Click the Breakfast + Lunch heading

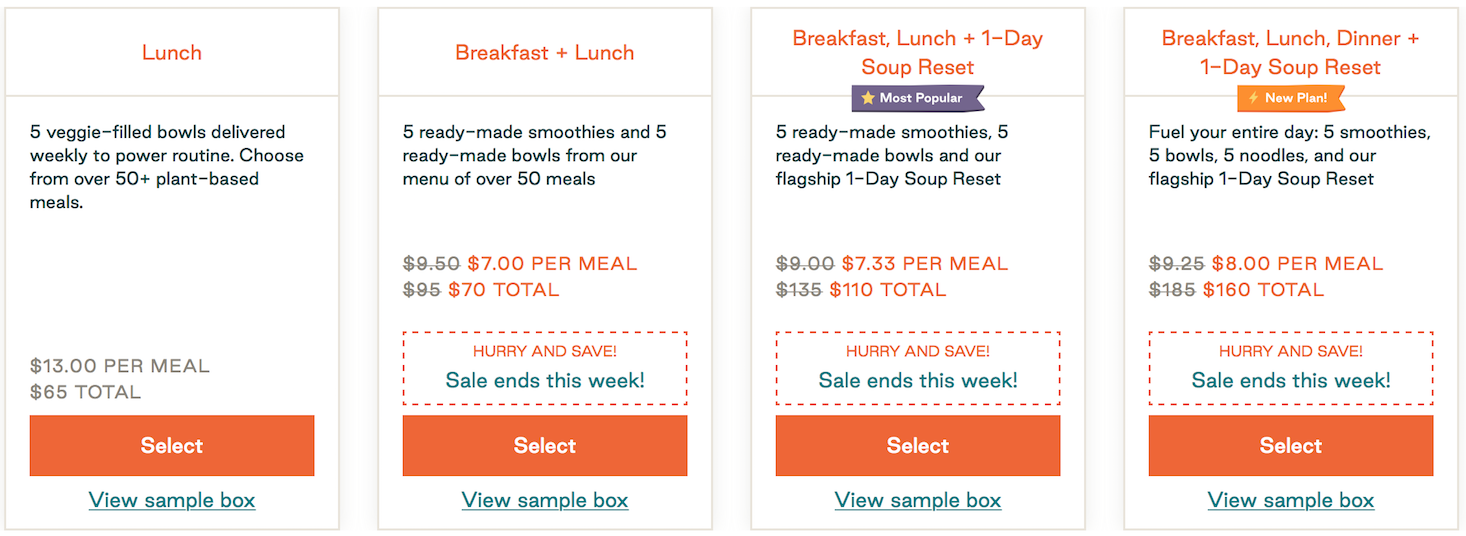[545, 53]
